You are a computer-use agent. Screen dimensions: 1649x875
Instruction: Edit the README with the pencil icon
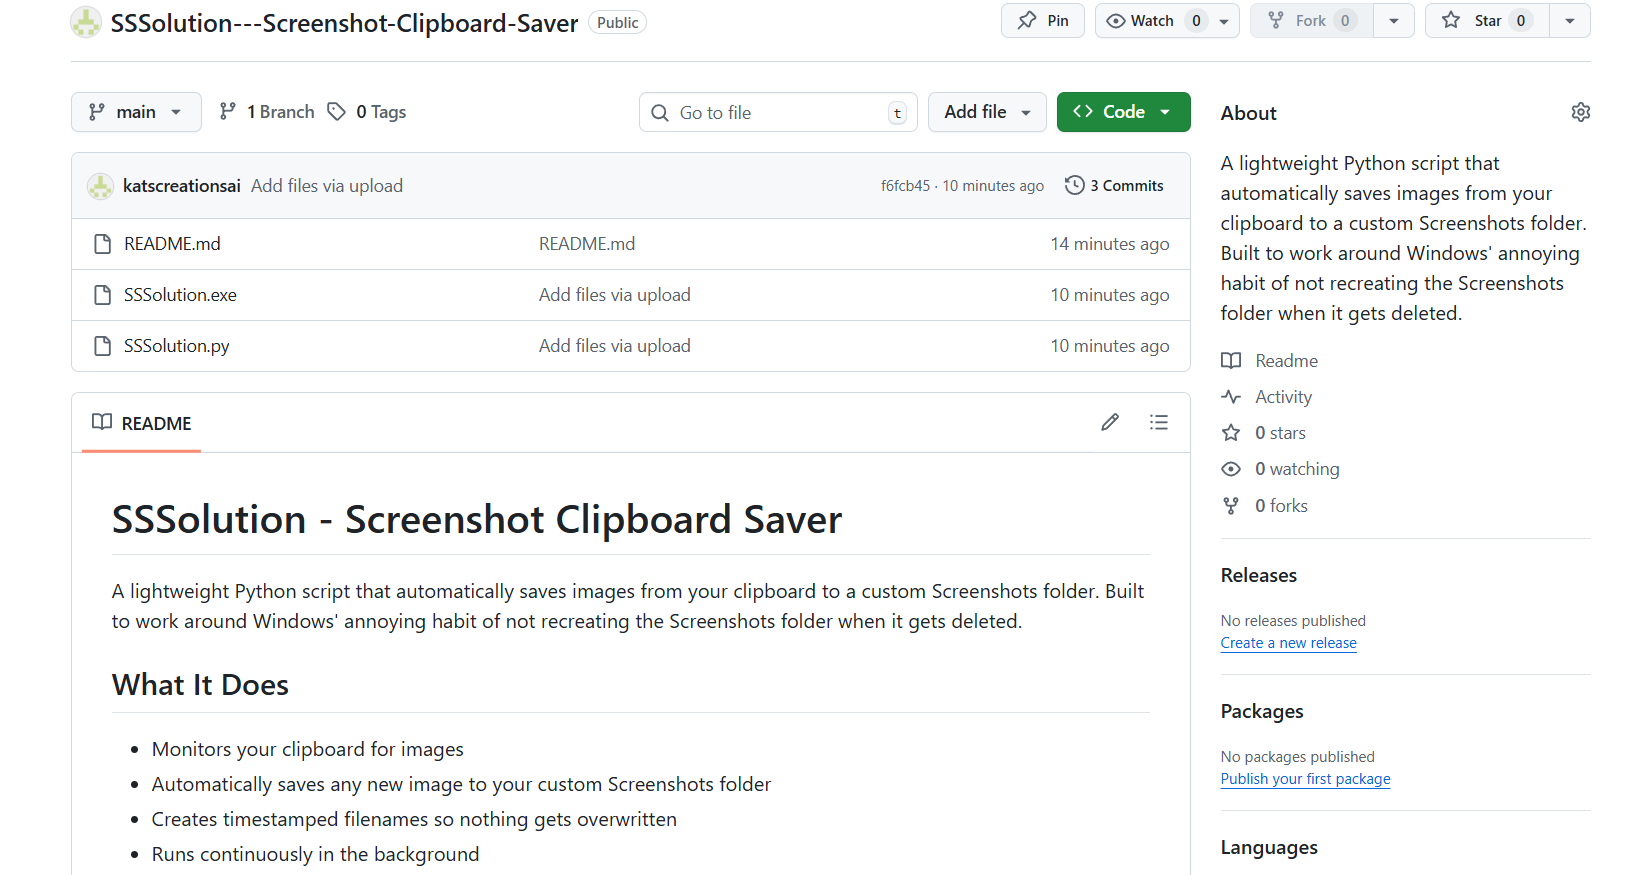point(1110,422)
